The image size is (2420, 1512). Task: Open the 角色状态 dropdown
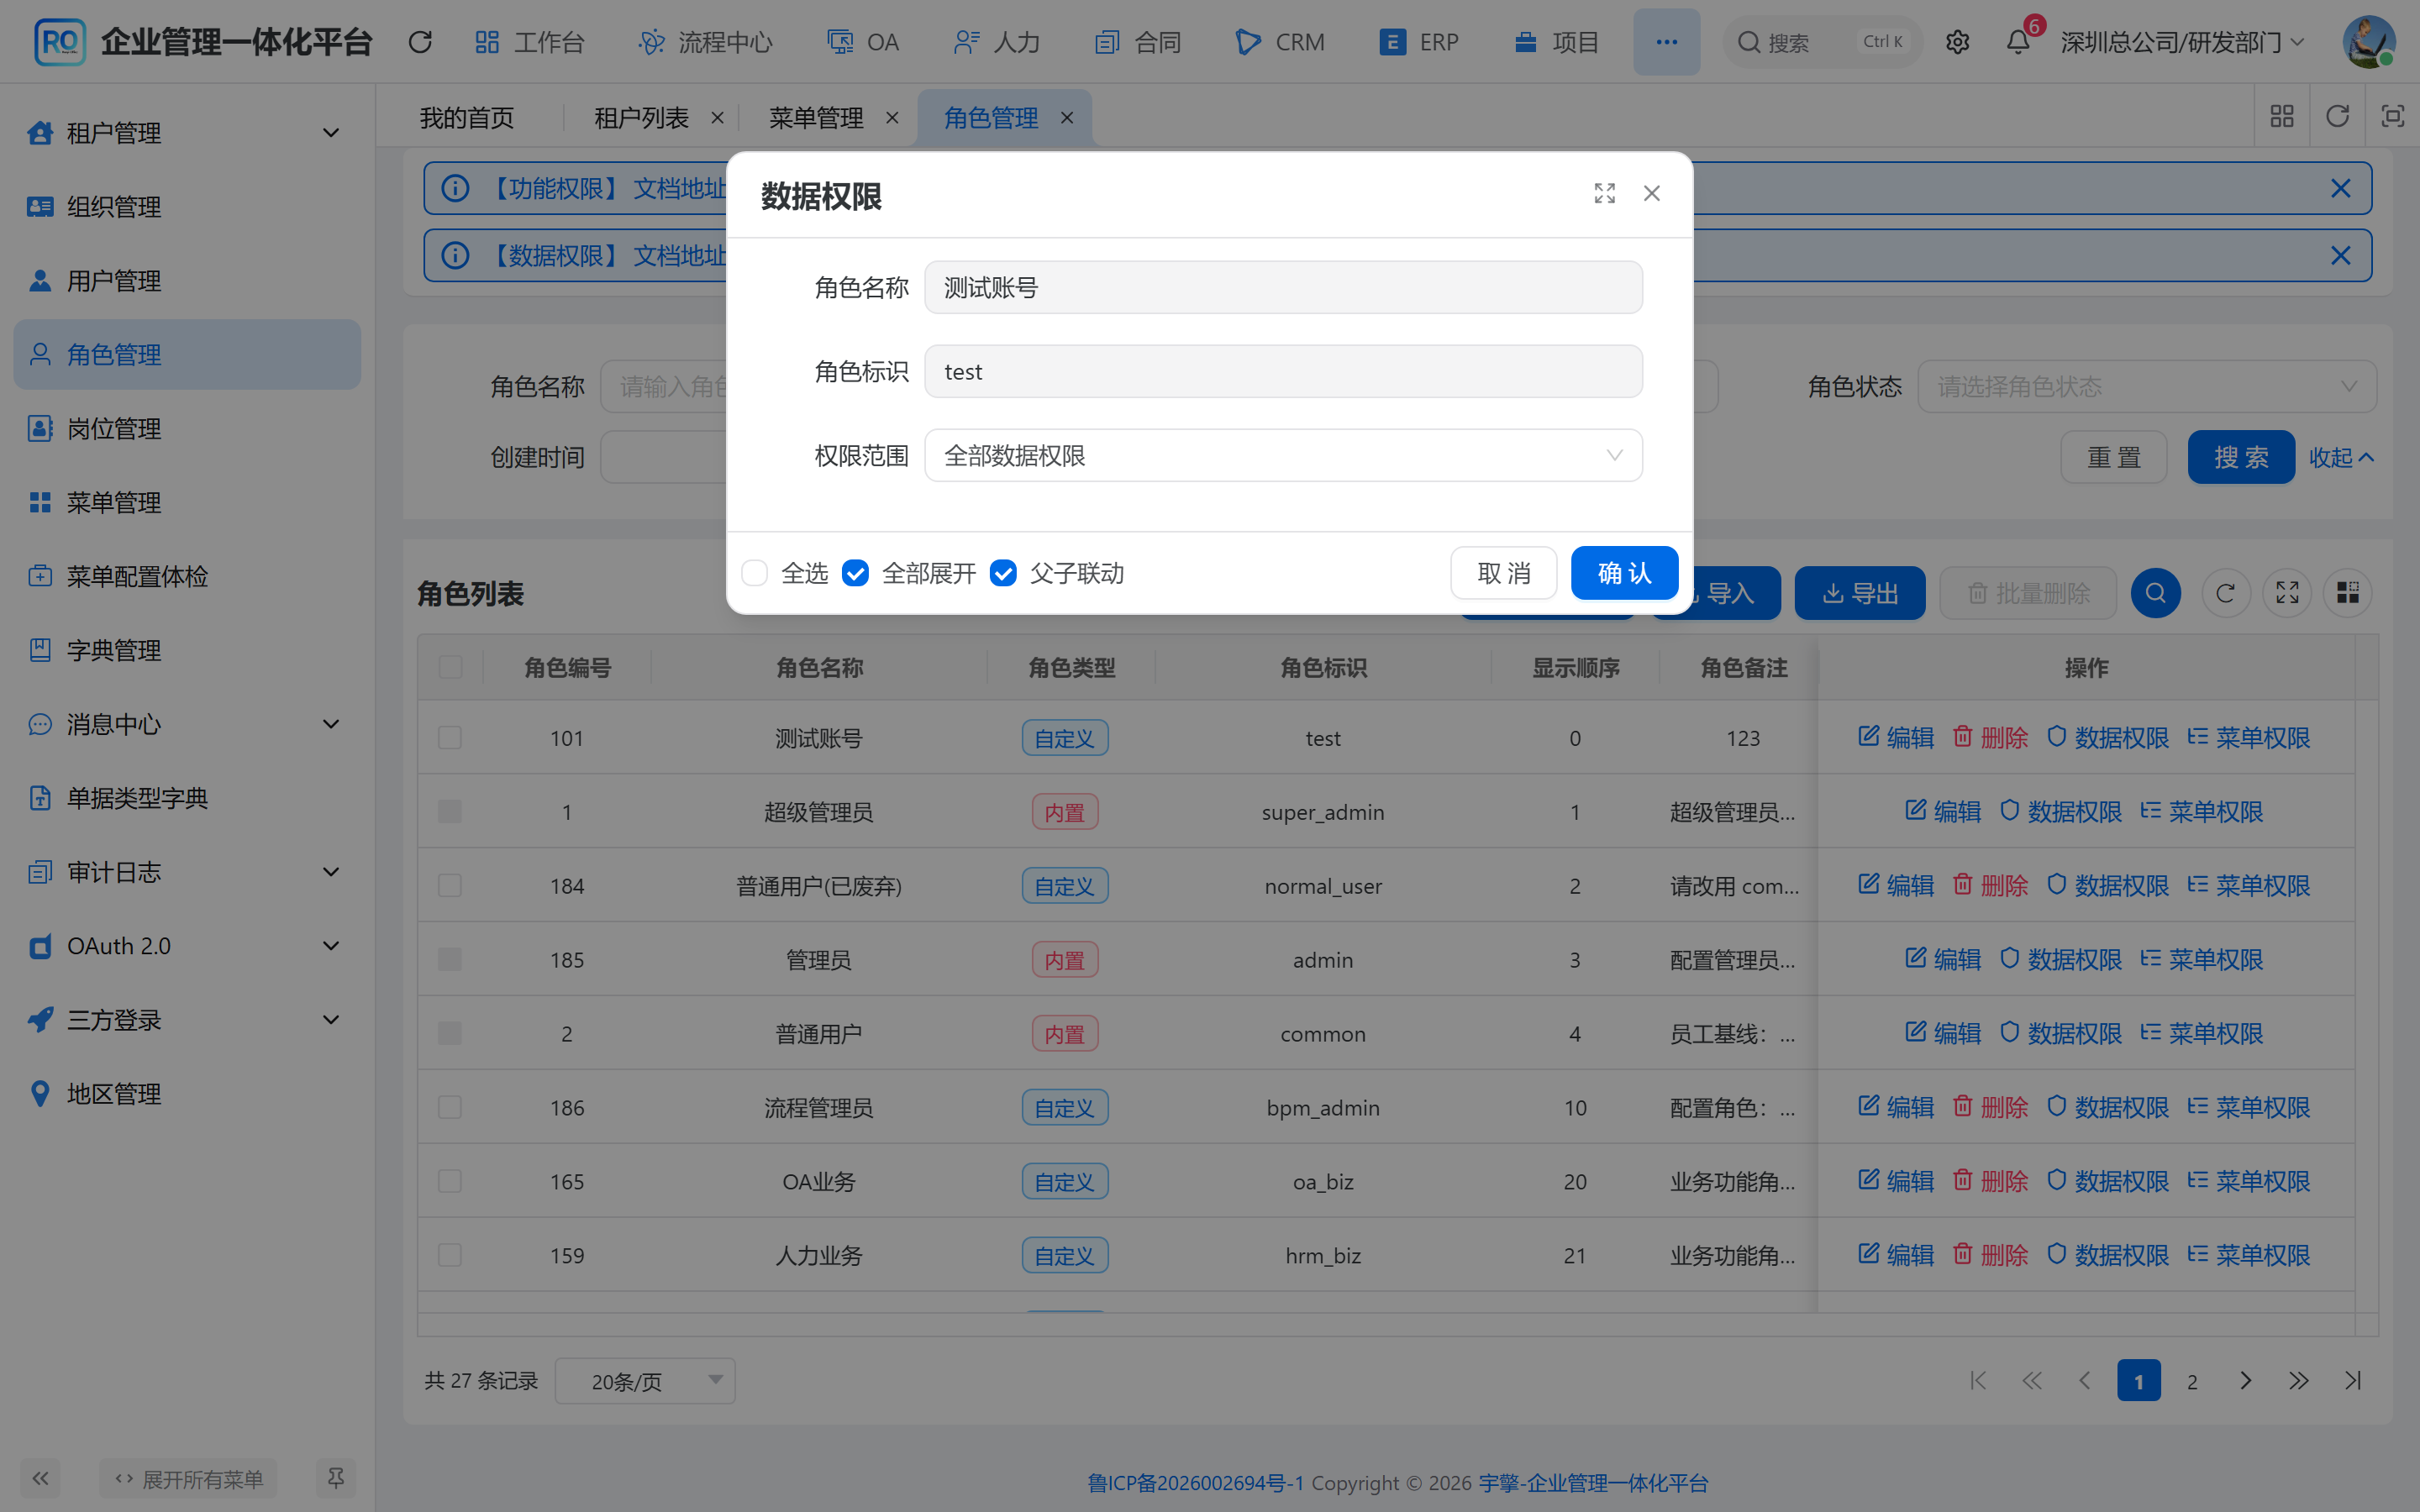(x=2146, y=386)
